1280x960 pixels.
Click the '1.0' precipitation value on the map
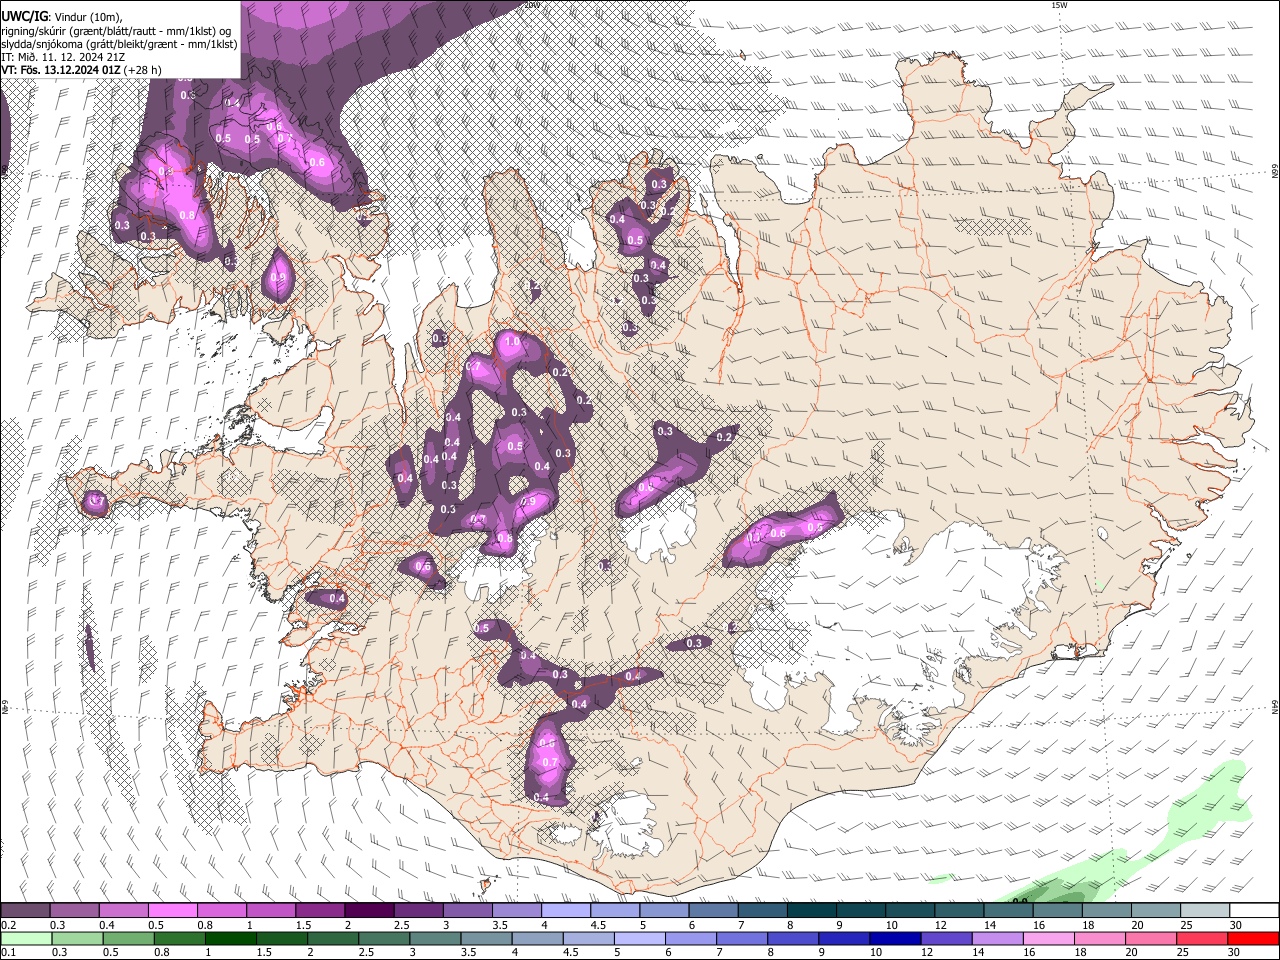click(x=512, y=342)
